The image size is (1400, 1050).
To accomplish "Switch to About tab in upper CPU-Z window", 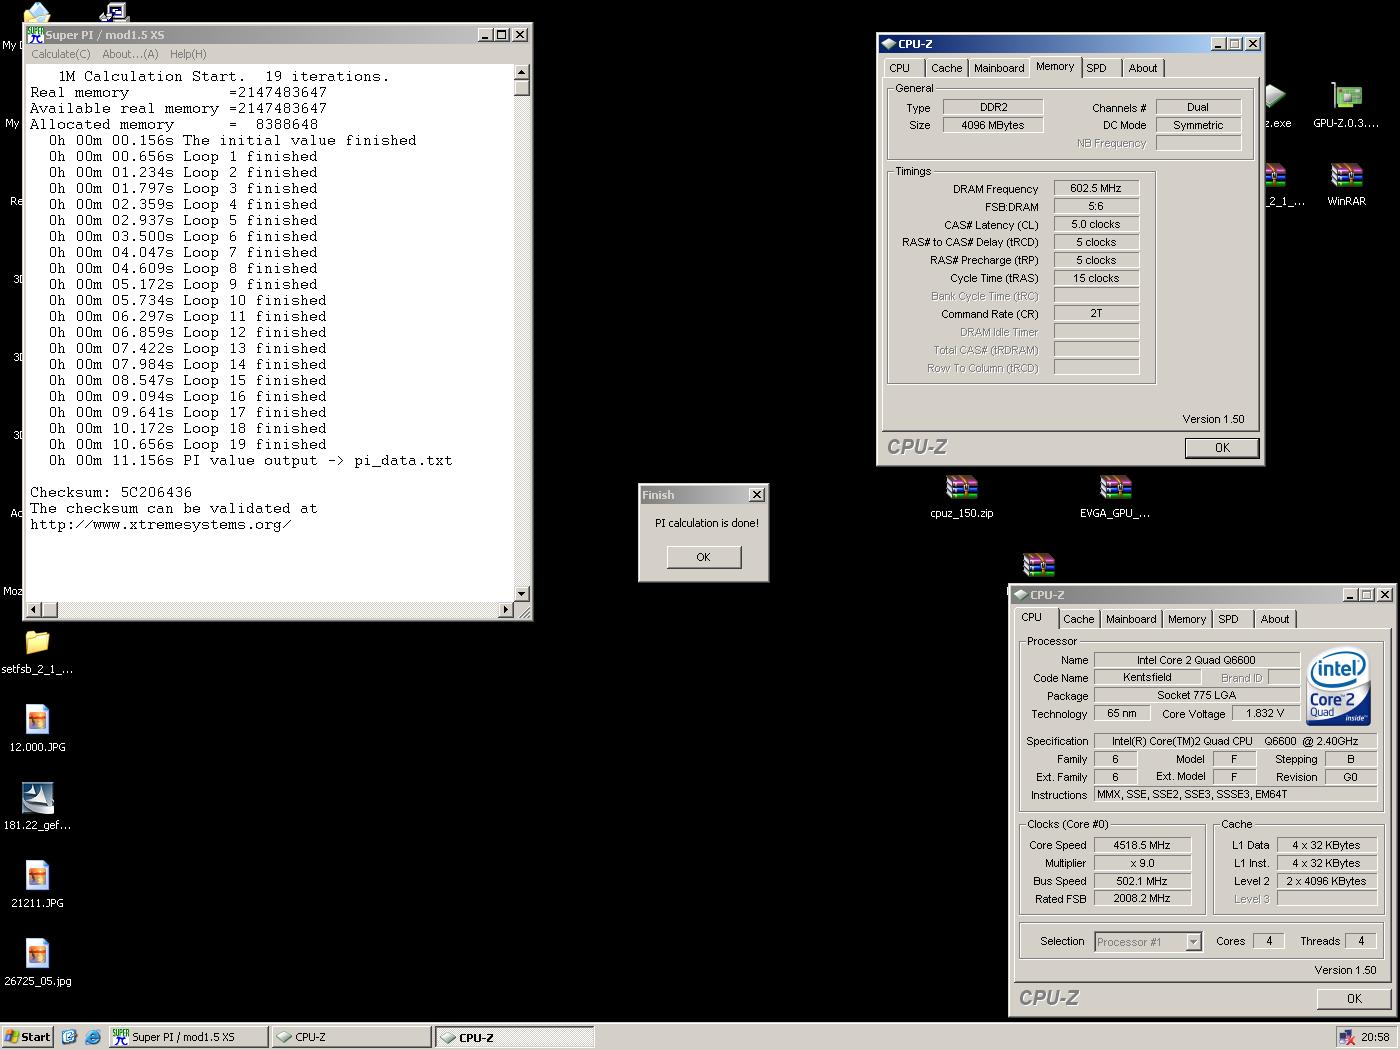I will [1143, 68].
